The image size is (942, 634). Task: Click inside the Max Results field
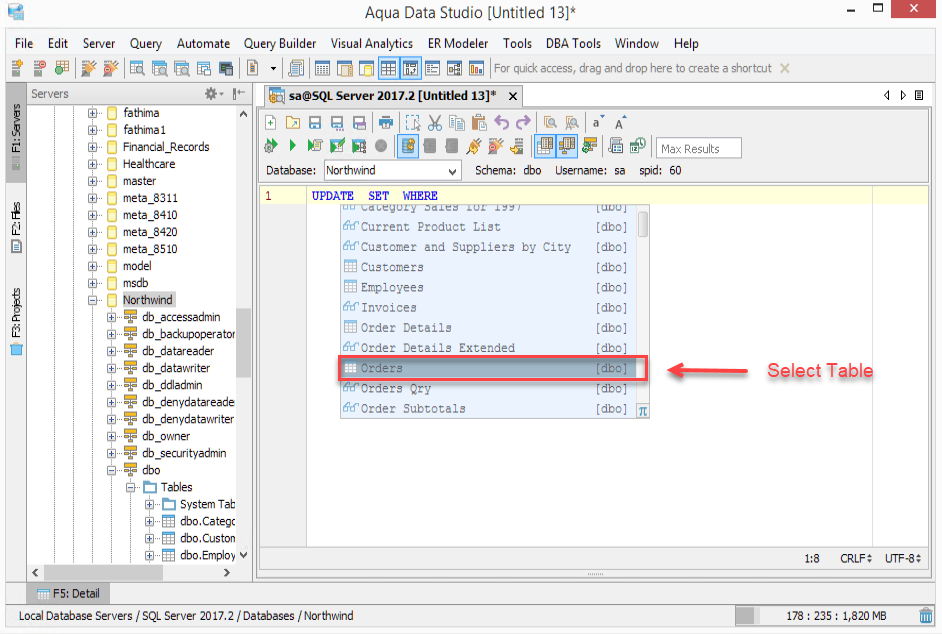pos(697,148)
